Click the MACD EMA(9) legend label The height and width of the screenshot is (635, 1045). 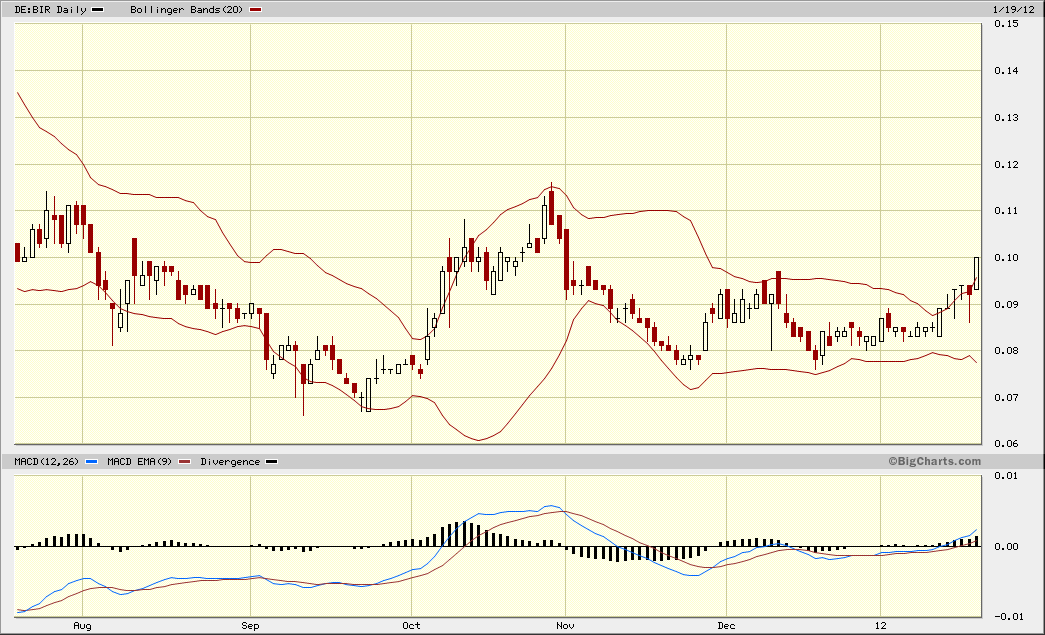point(139,461)
